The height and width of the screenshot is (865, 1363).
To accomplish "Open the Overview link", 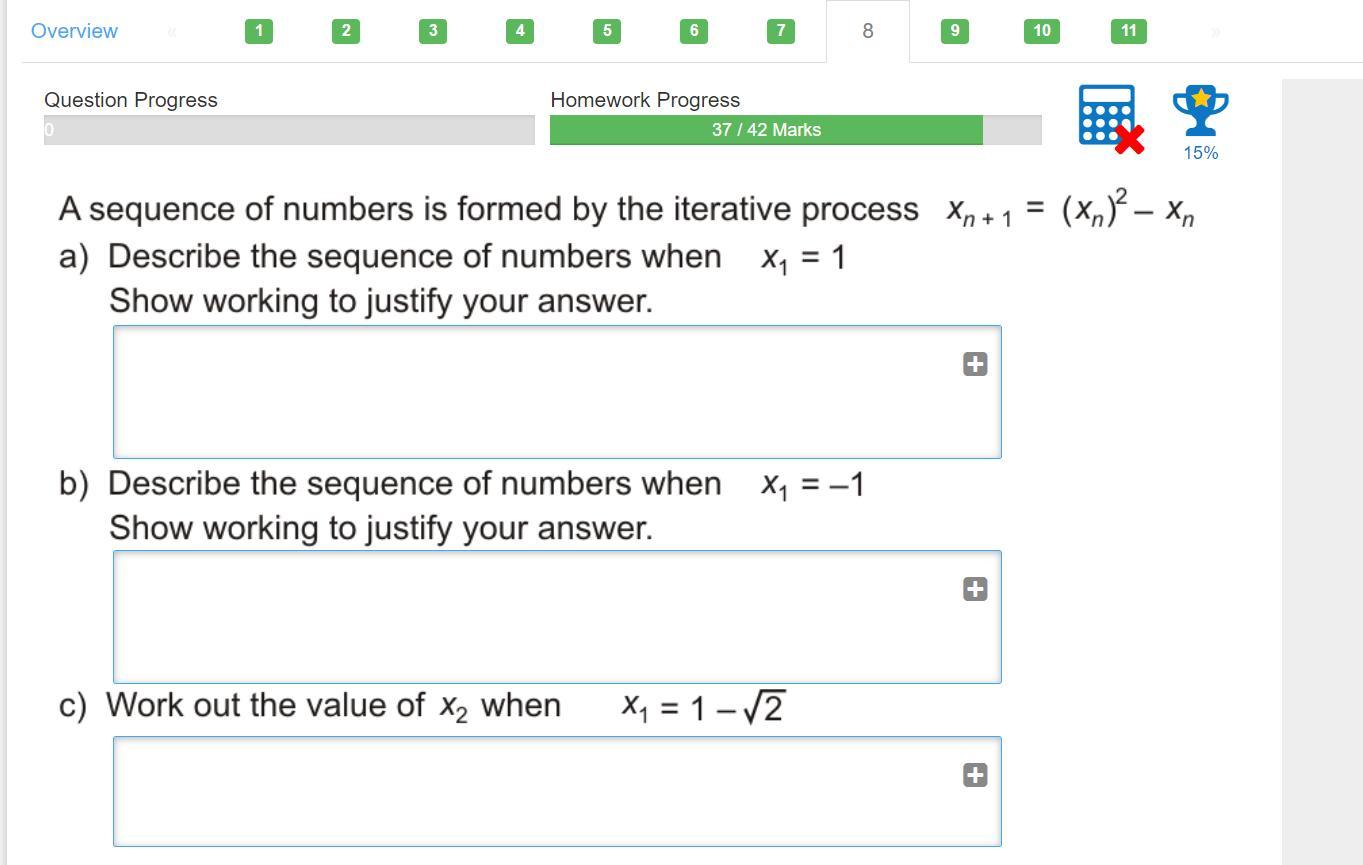I will pyautogui.click(x=74, y=31).
